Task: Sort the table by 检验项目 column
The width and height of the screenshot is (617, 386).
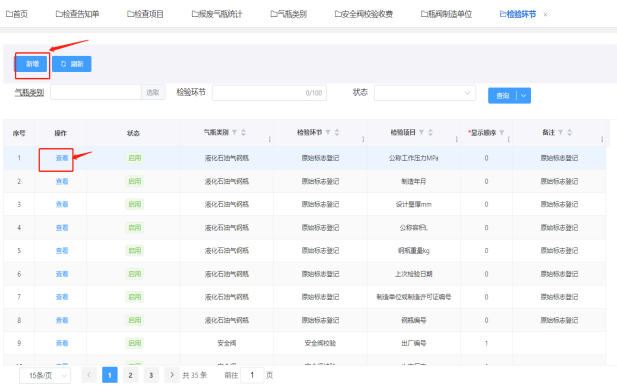Action: click(430, 133)
